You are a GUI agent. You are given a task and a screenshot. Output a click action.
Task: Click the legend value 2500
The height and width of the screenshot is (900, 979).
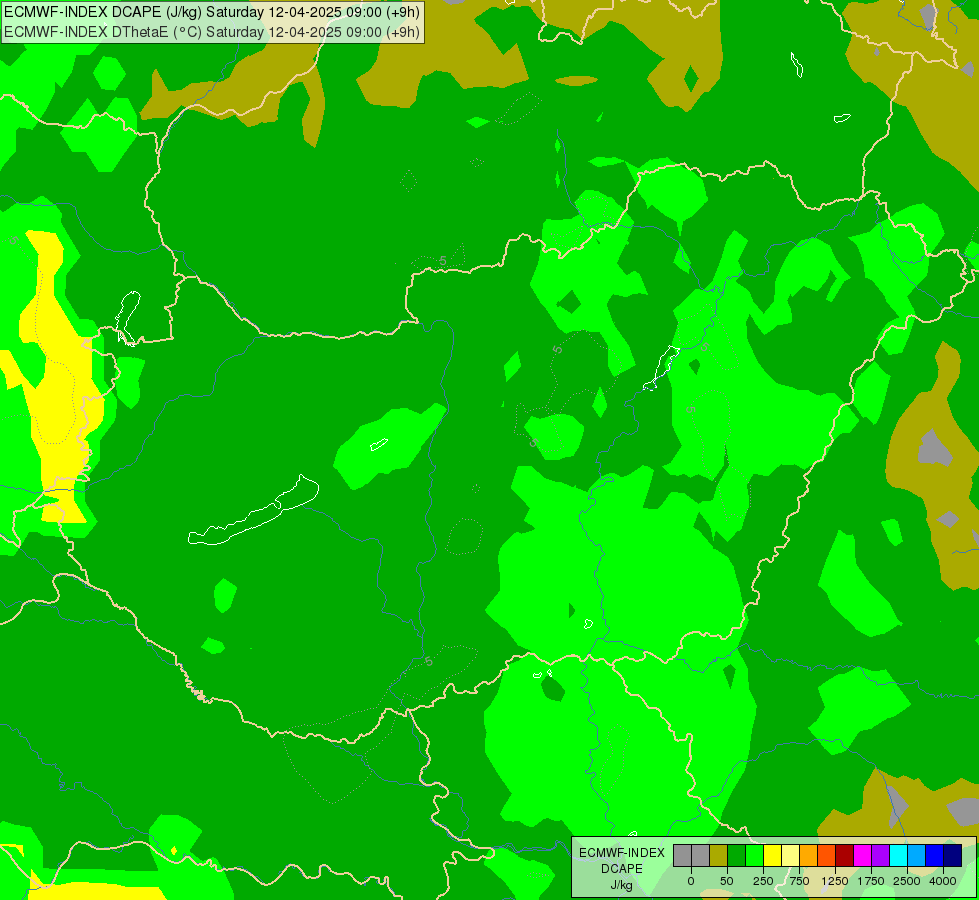(x=907, y=881)
